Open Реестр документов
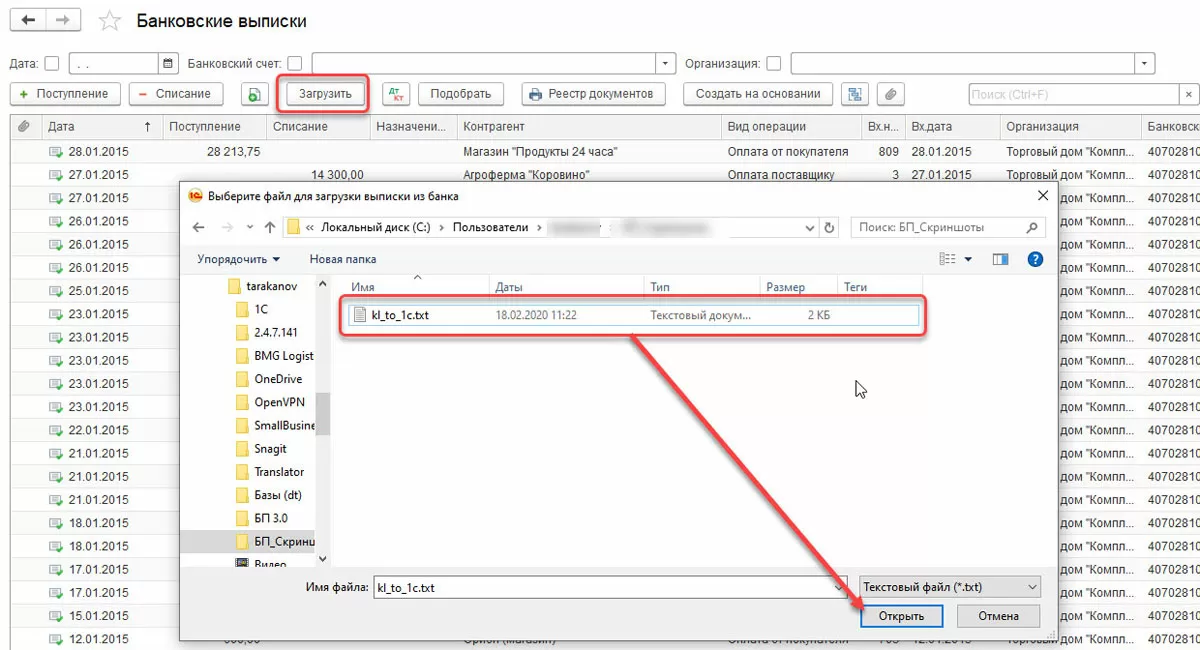Screen dimensions: 1200x650 [593, 94]
